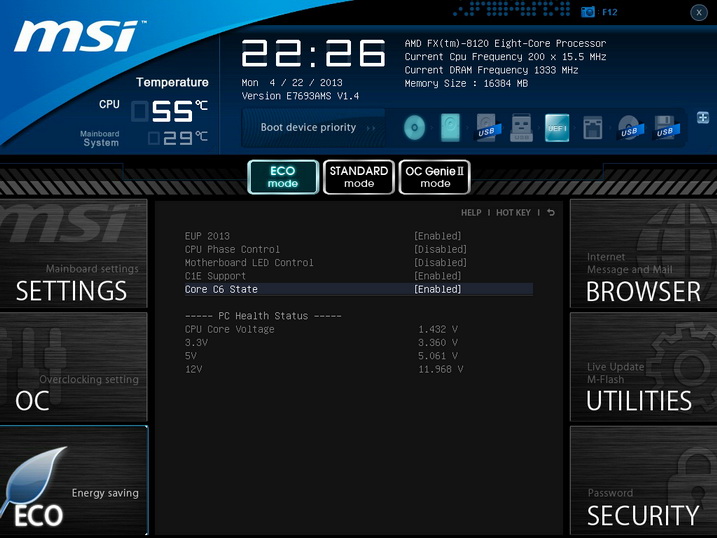Open the HOT KEY list
This screenshot has width=717, height=538.
pos(514,213)
